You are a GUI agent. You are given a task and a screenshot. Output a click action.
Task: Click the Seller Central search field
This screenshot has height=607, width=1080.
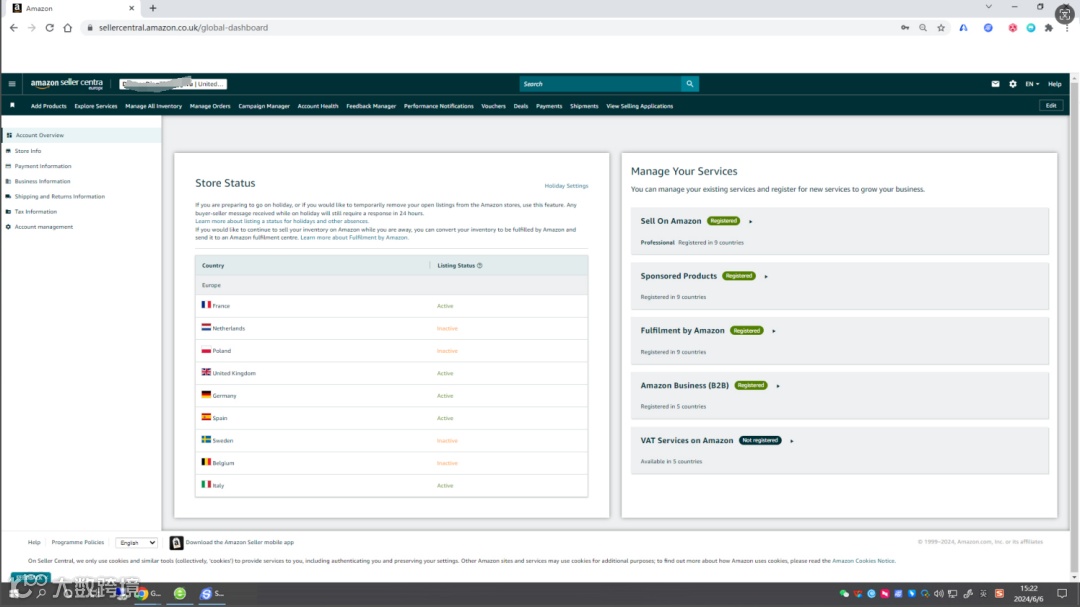600,84
